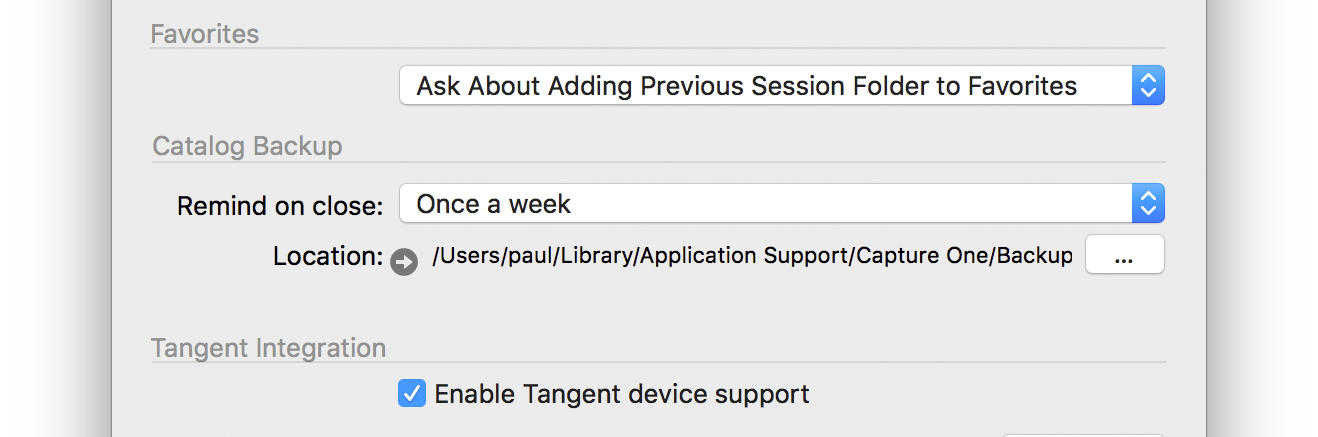1318x437 pixels.
Task: Click the 'Enable Tangent device support' label text
Action: (621, 394)
